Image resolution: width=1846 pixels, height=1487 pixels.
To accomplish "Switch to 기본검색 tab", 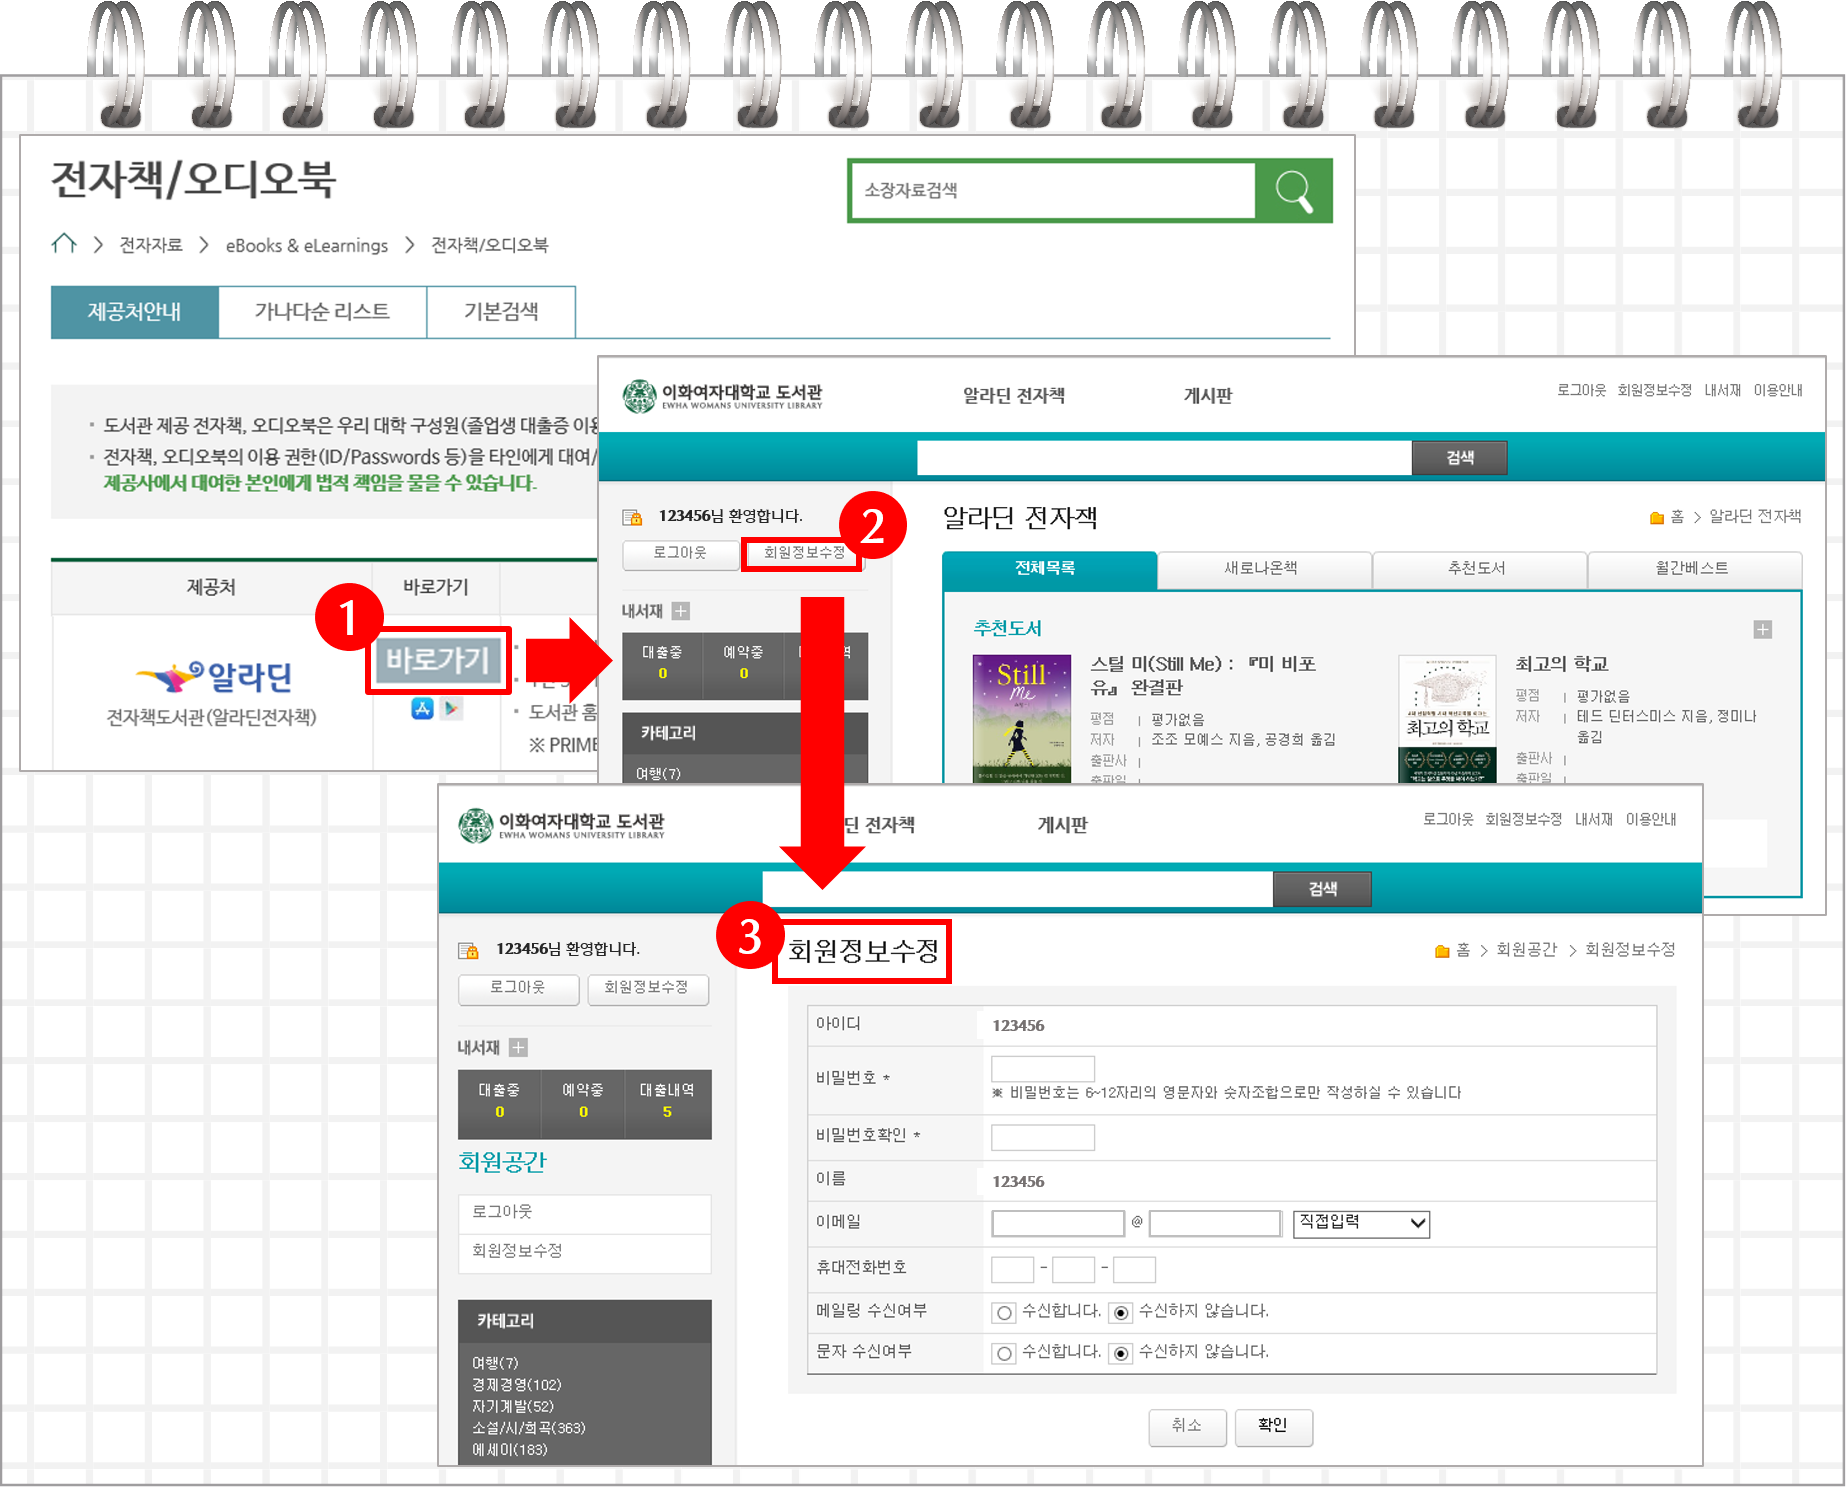I will [501, 312].
